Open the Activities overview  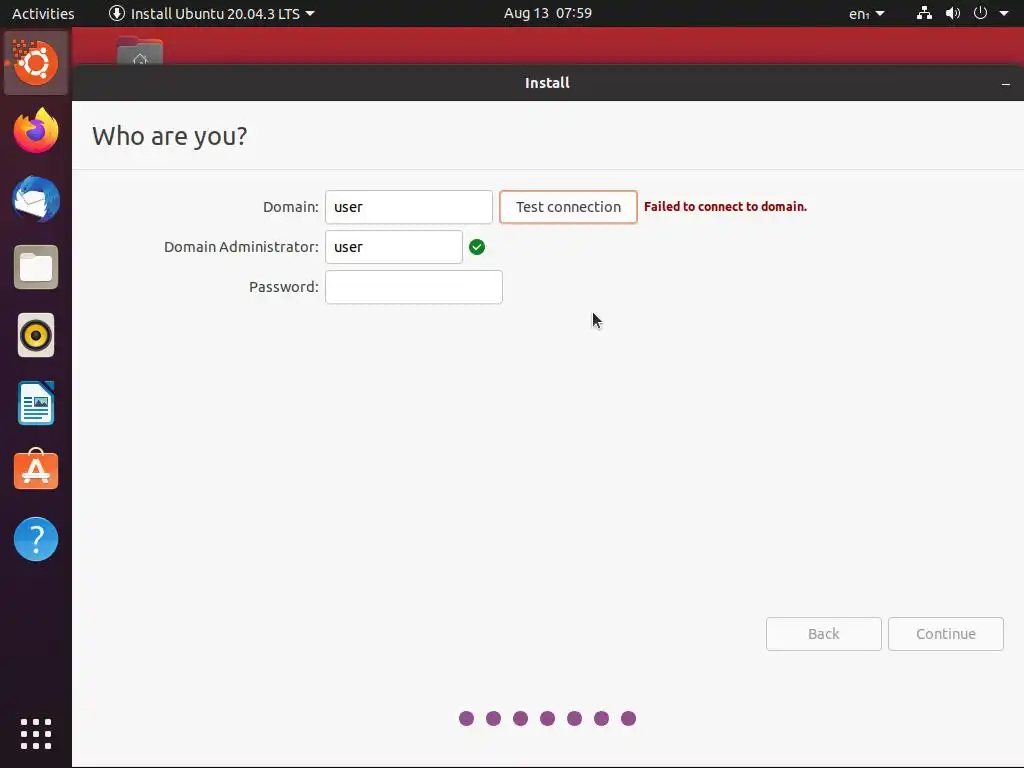click(43, 13)
